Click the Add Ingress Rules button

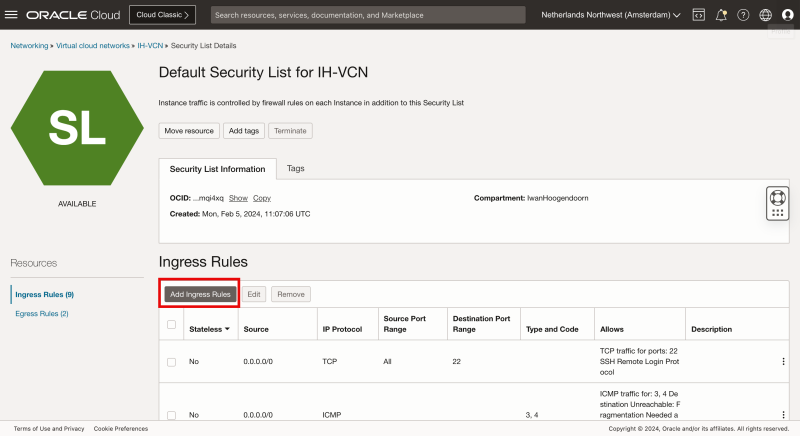tap(200, 294)
